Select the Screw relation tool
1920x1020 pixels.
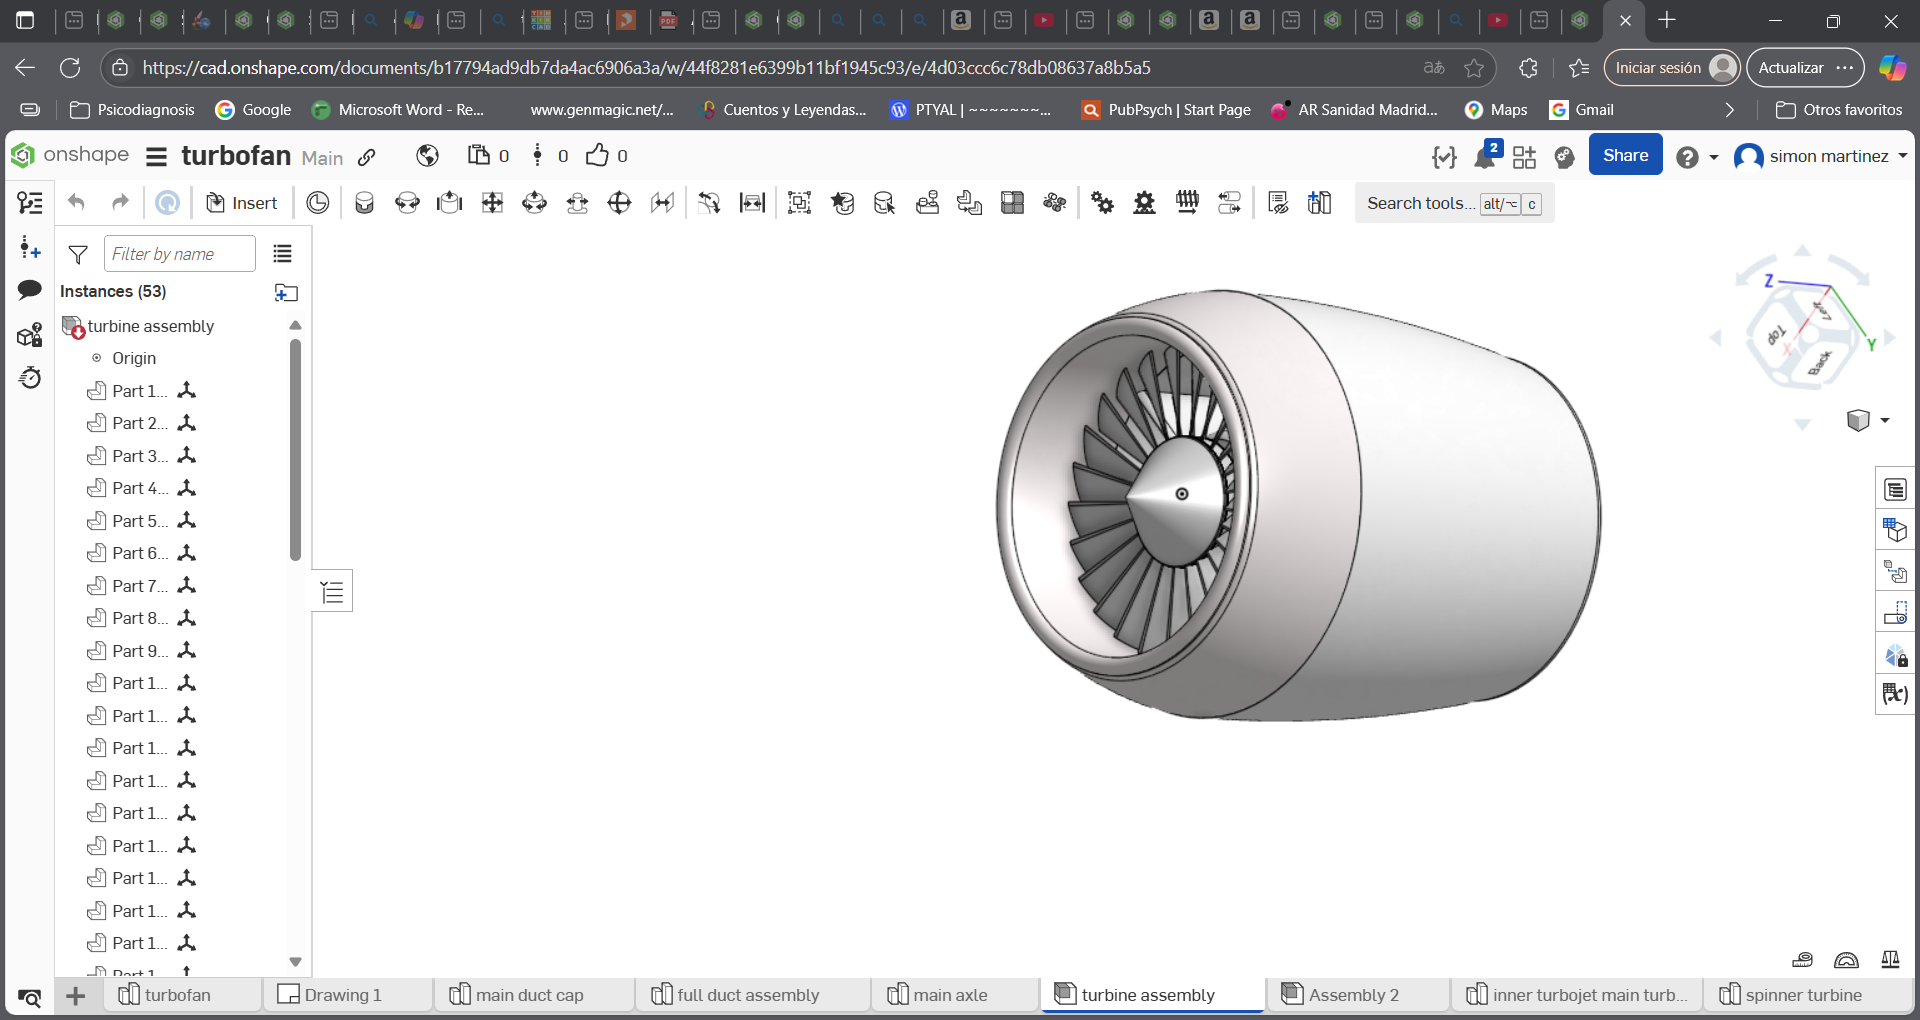[x=1187, y=203]
